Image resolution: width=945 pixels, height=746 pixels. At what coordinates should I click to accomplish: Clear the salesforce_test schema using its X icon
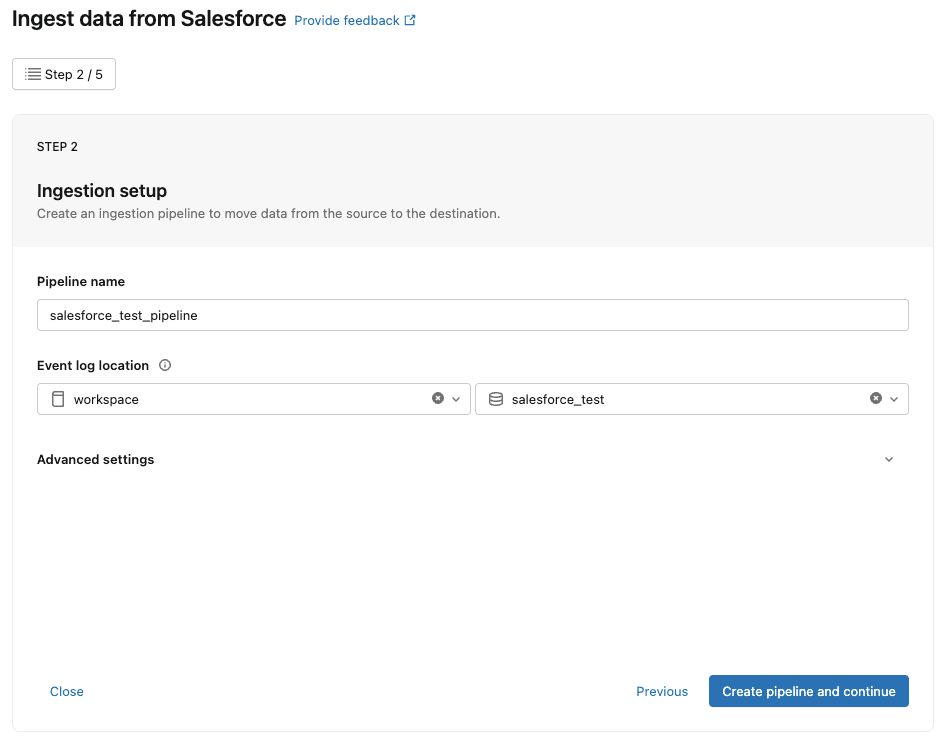877,398
